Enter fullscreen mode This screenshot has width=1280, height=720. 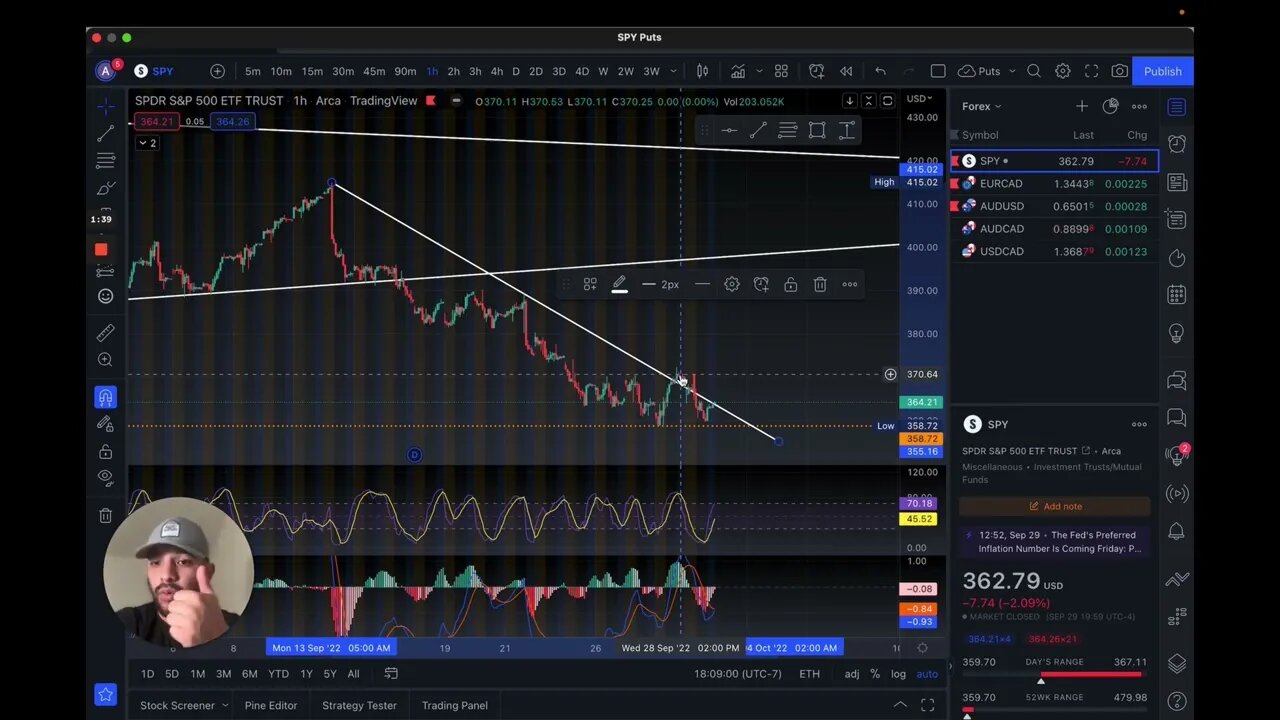click(1091, 71)
